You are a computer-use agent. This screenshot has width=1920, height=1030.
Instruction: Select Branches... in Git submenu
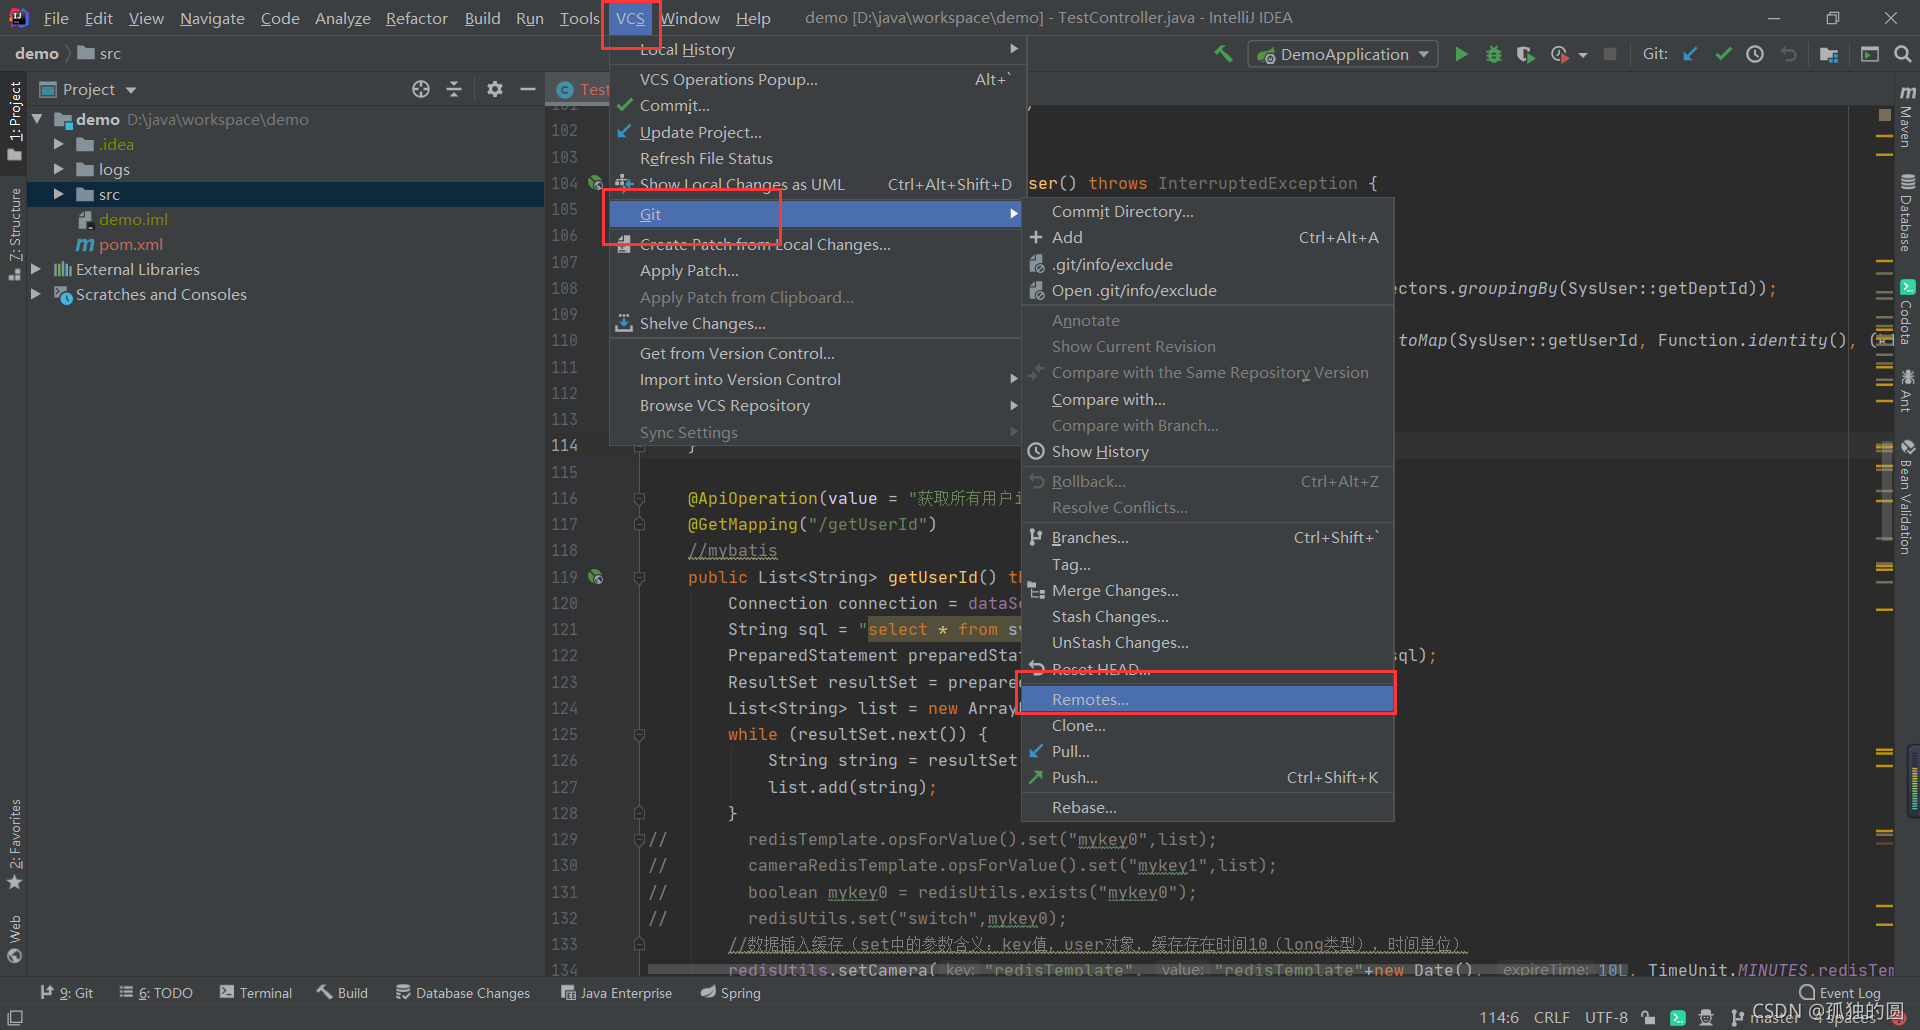1207,537
